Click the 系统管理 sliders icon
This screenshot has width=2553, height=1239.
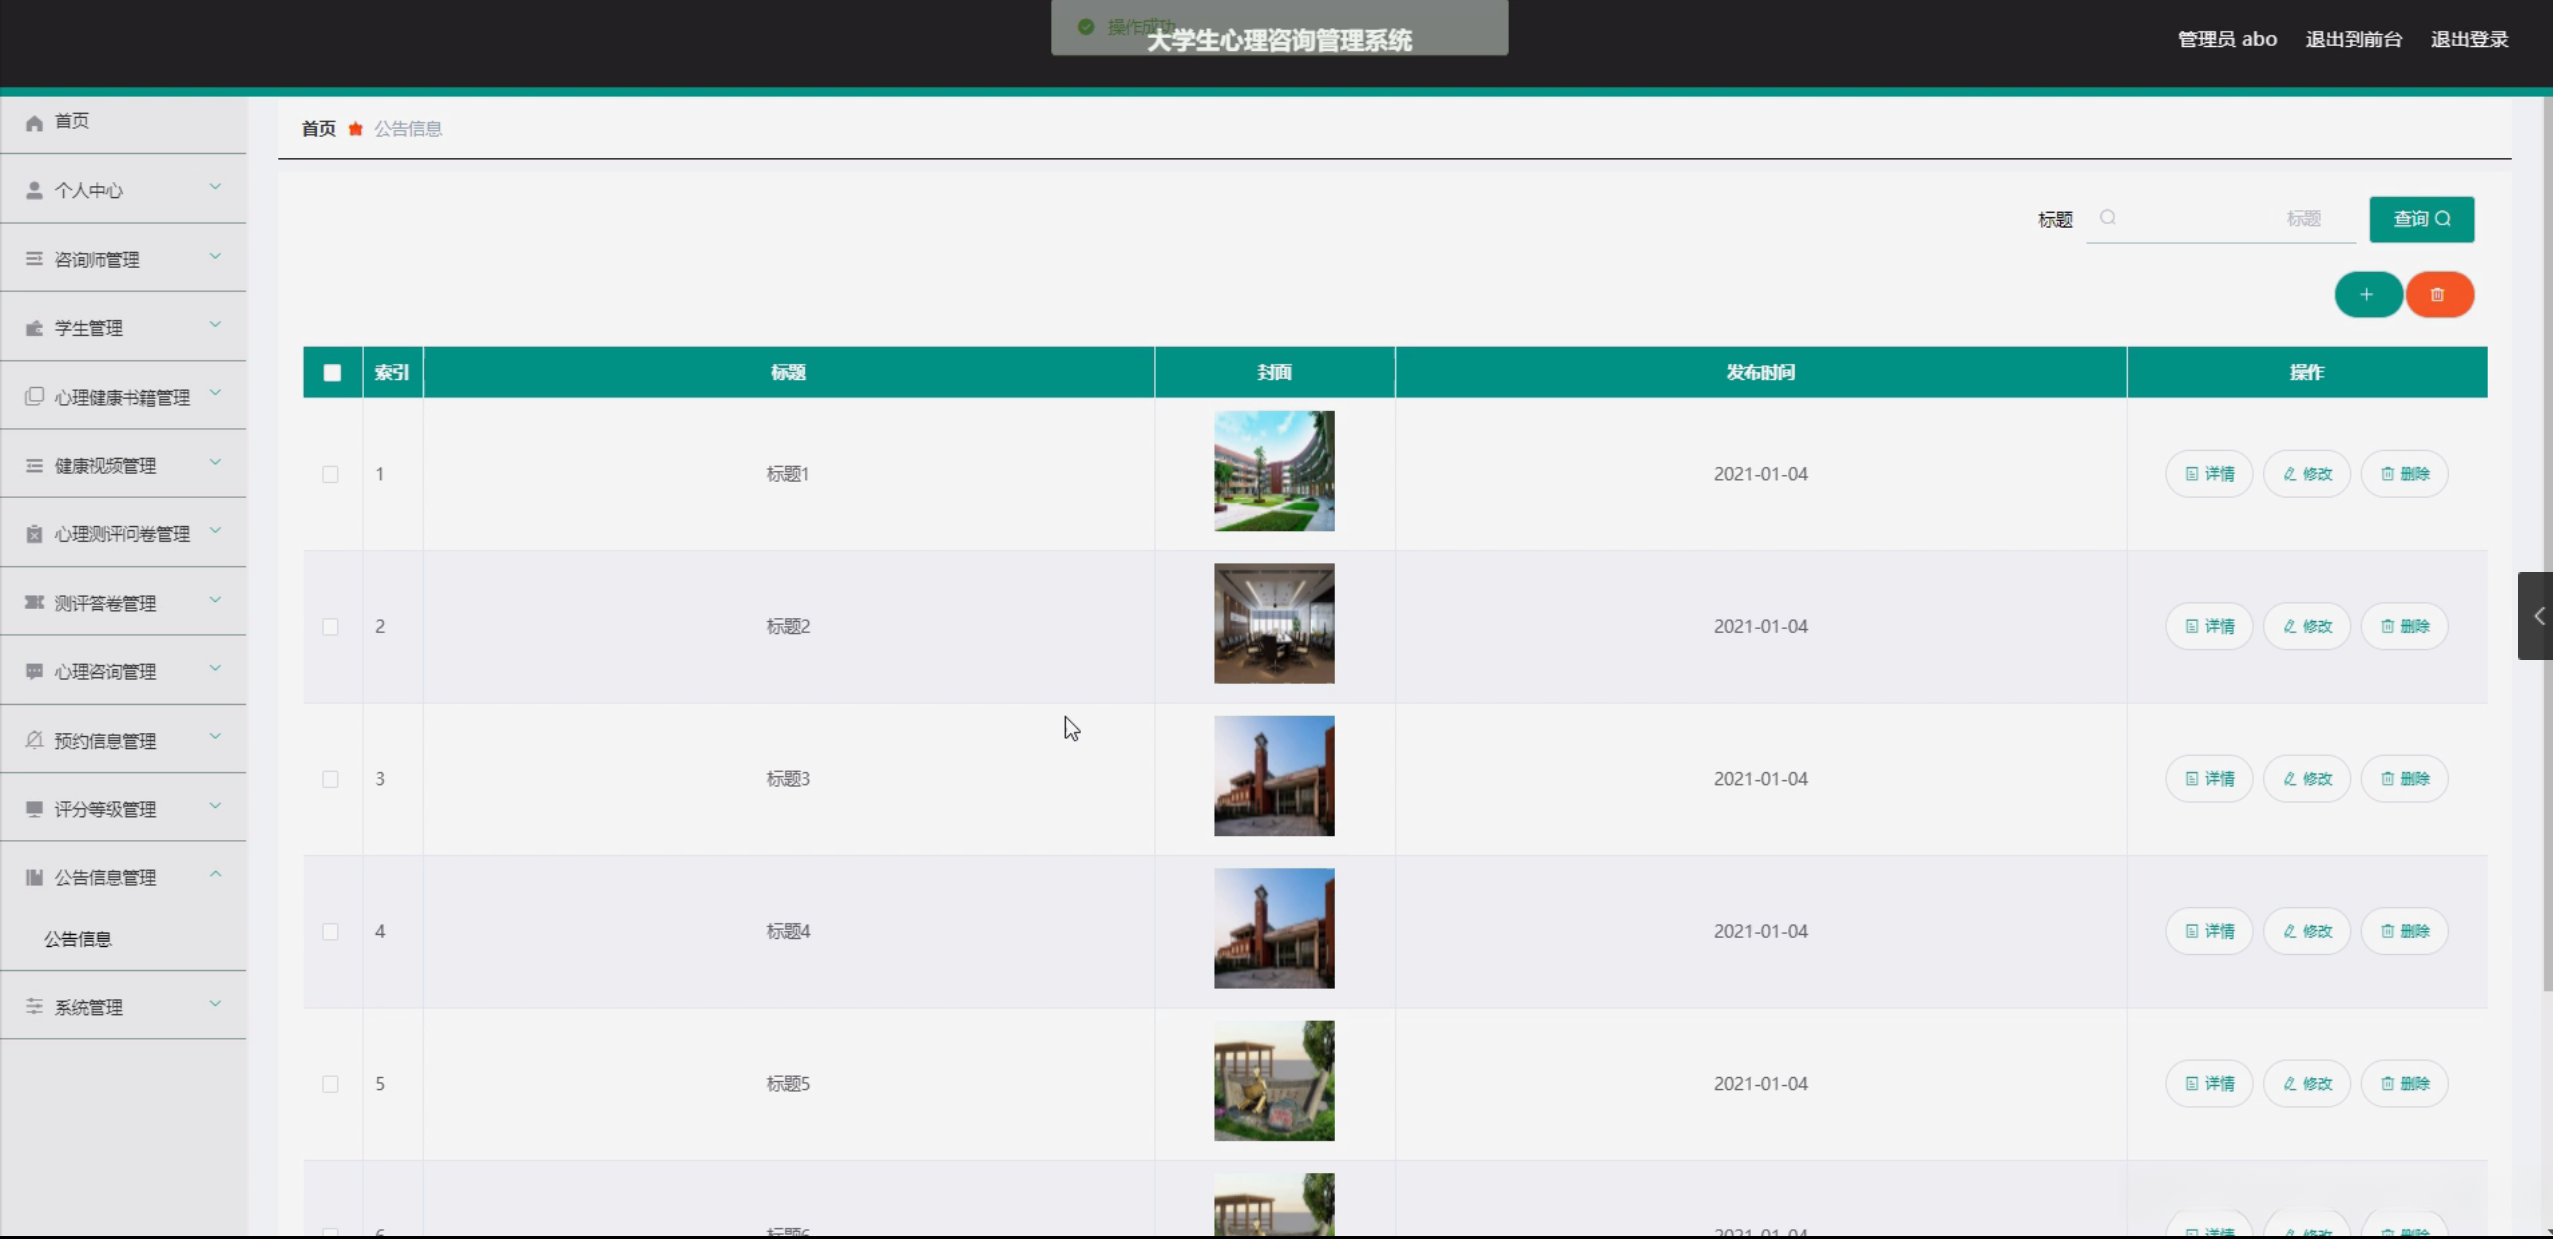[34, 1006]
